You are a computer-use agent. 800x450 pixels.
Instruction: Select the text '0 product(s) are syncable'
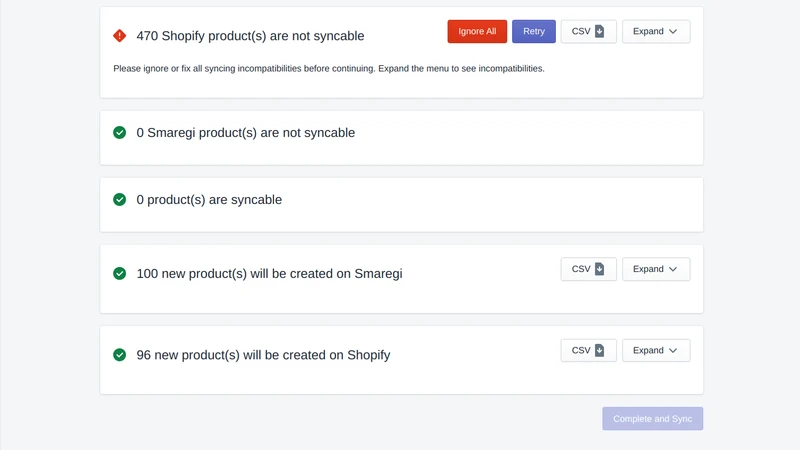(x=209, y=199)
